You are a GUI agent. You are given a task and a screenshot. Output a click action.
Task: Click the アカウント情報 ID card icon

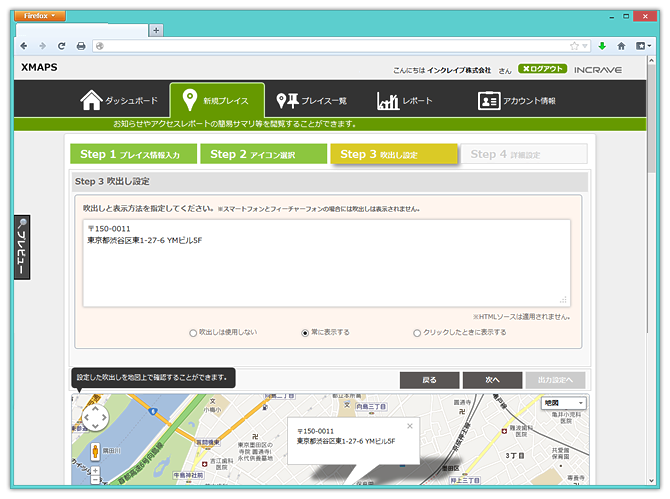(488, 101)
